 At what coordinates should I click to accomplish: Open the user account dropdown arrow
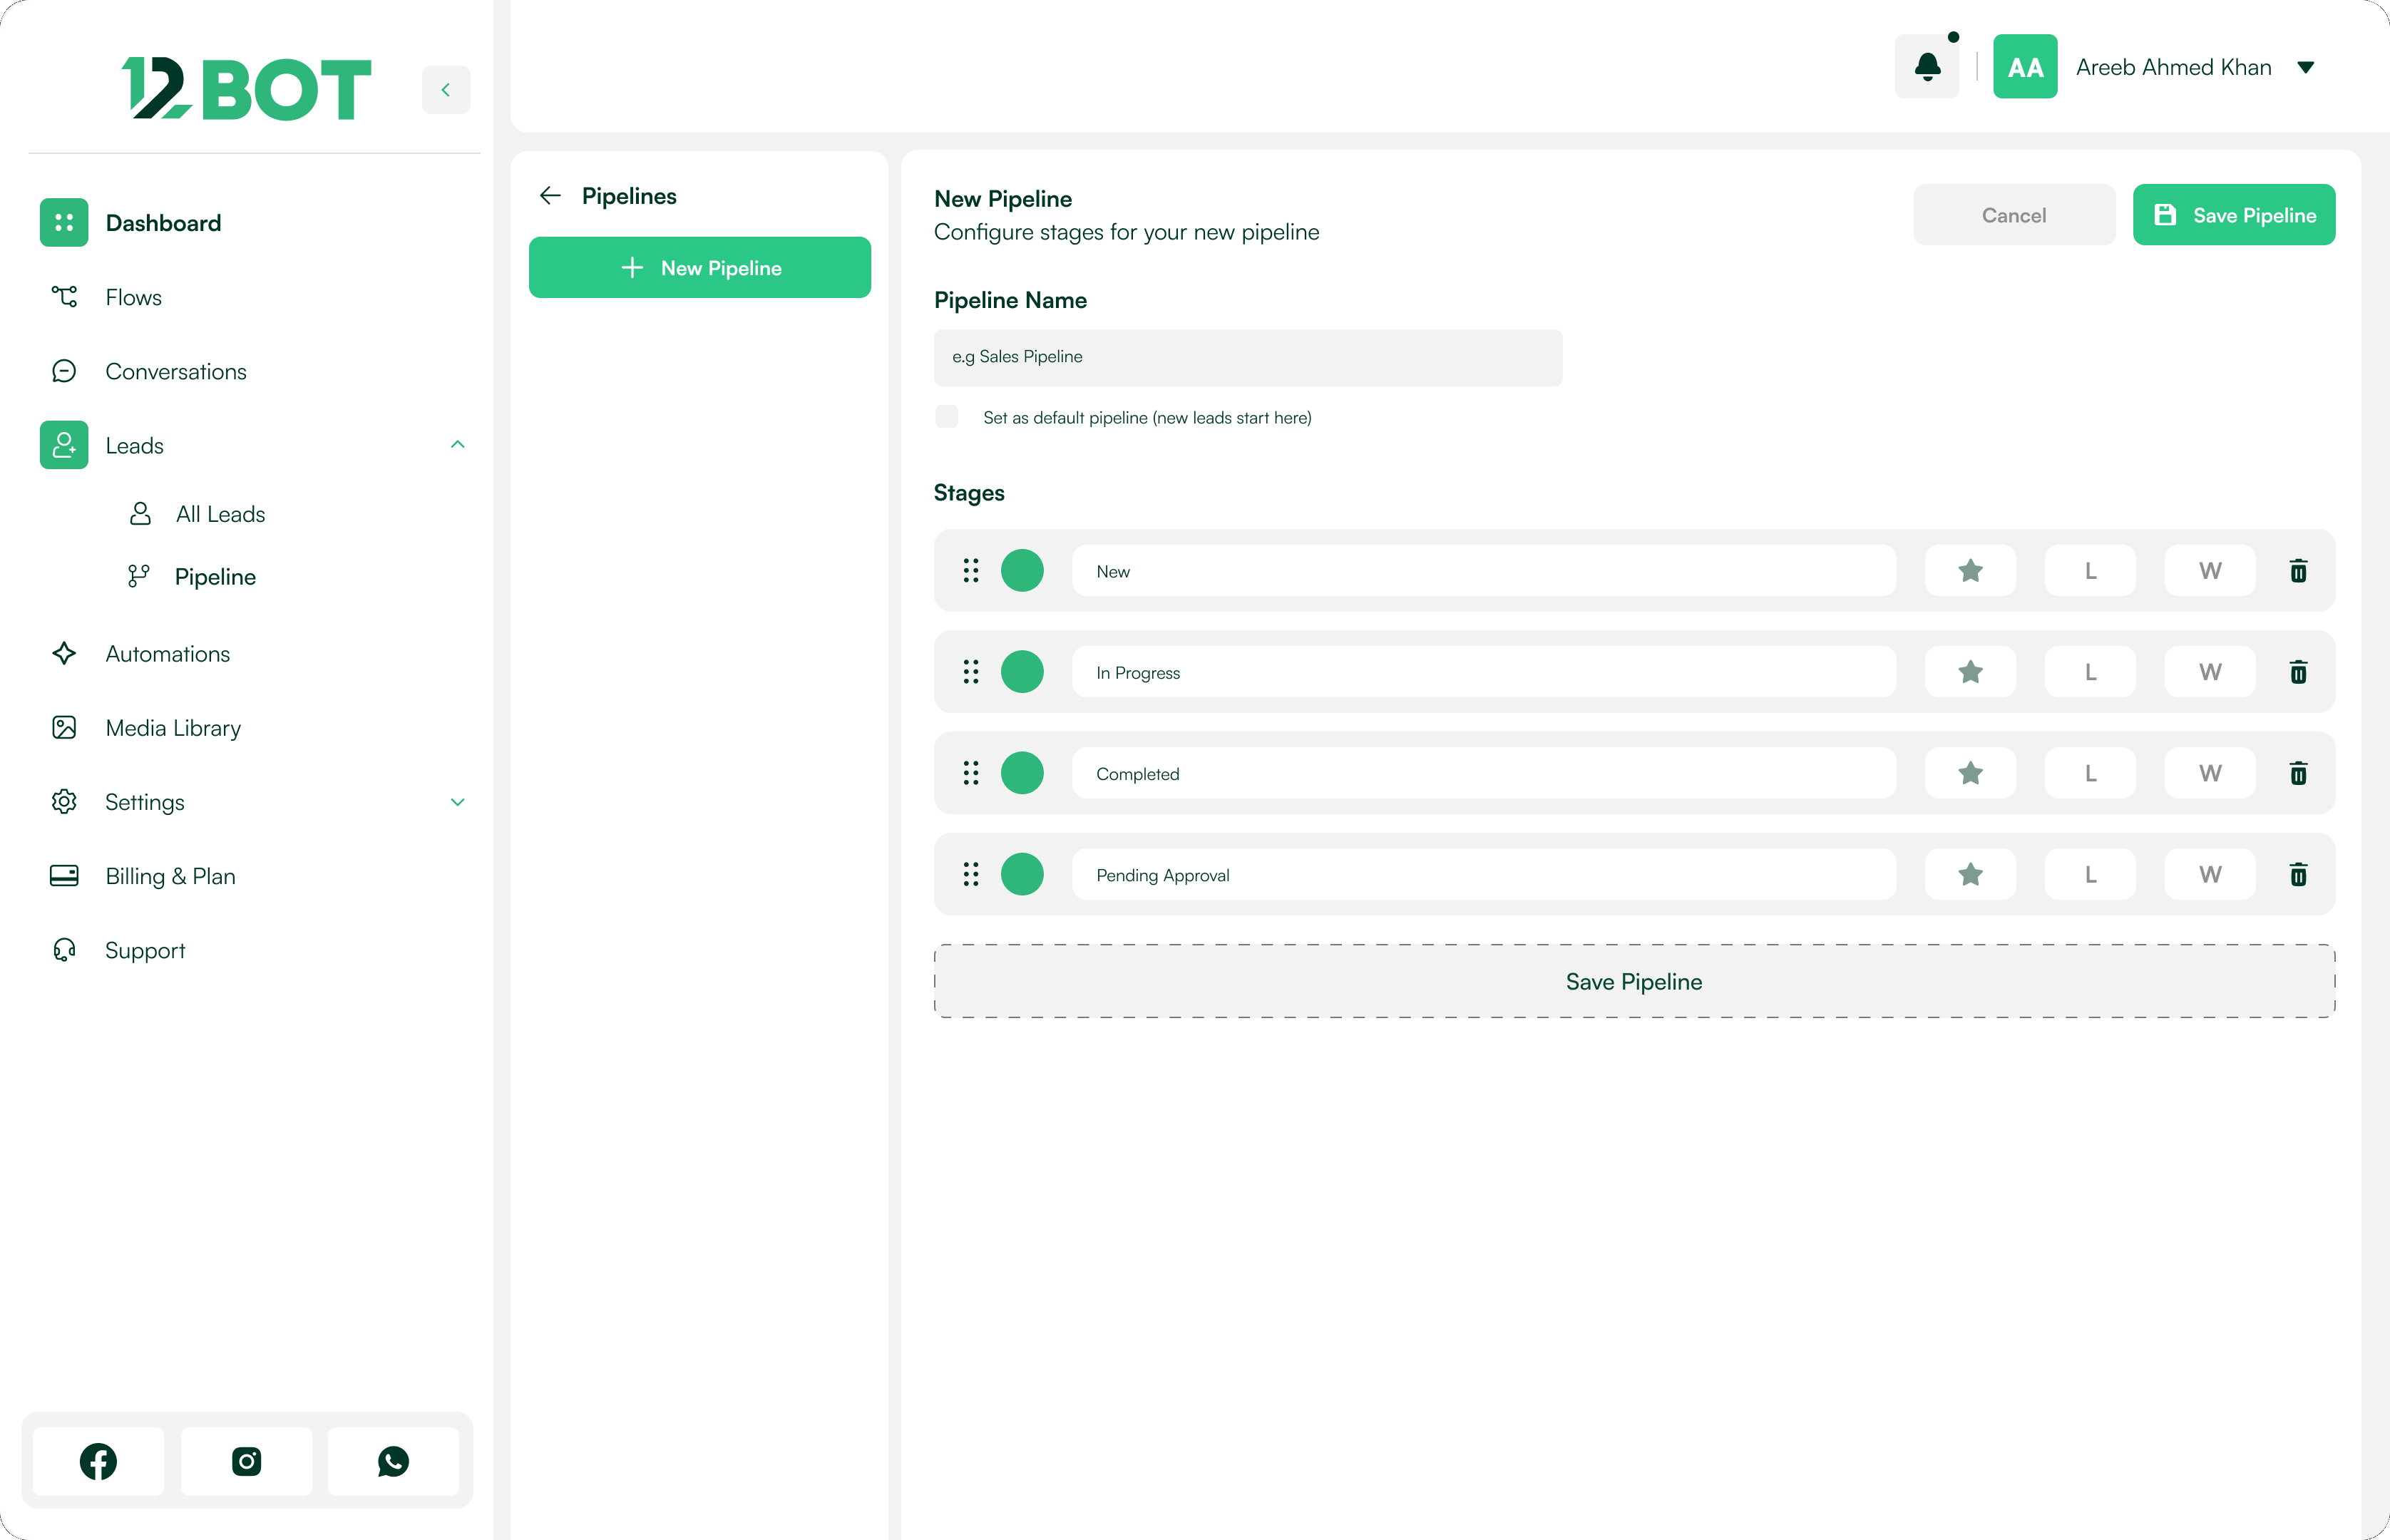pos(2306,68)
